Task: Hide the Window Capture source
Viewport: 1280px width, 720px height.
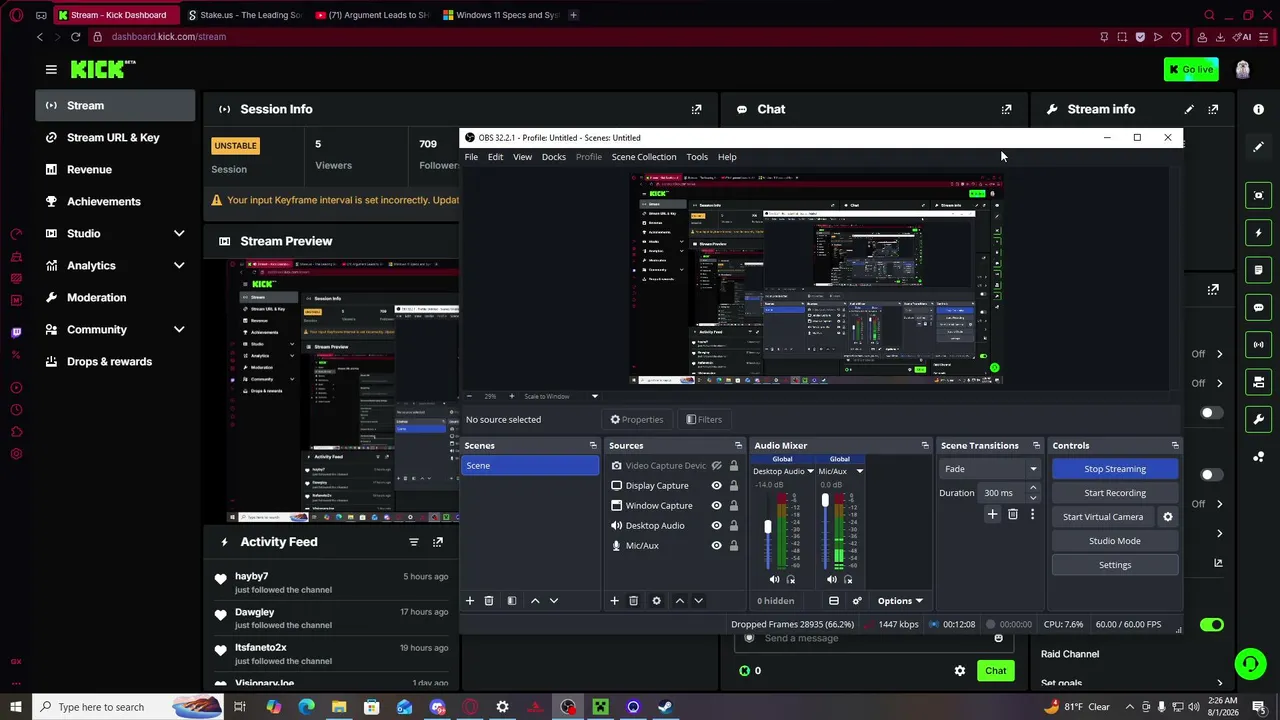Action: pyautogui.click(x=716, y=506)
